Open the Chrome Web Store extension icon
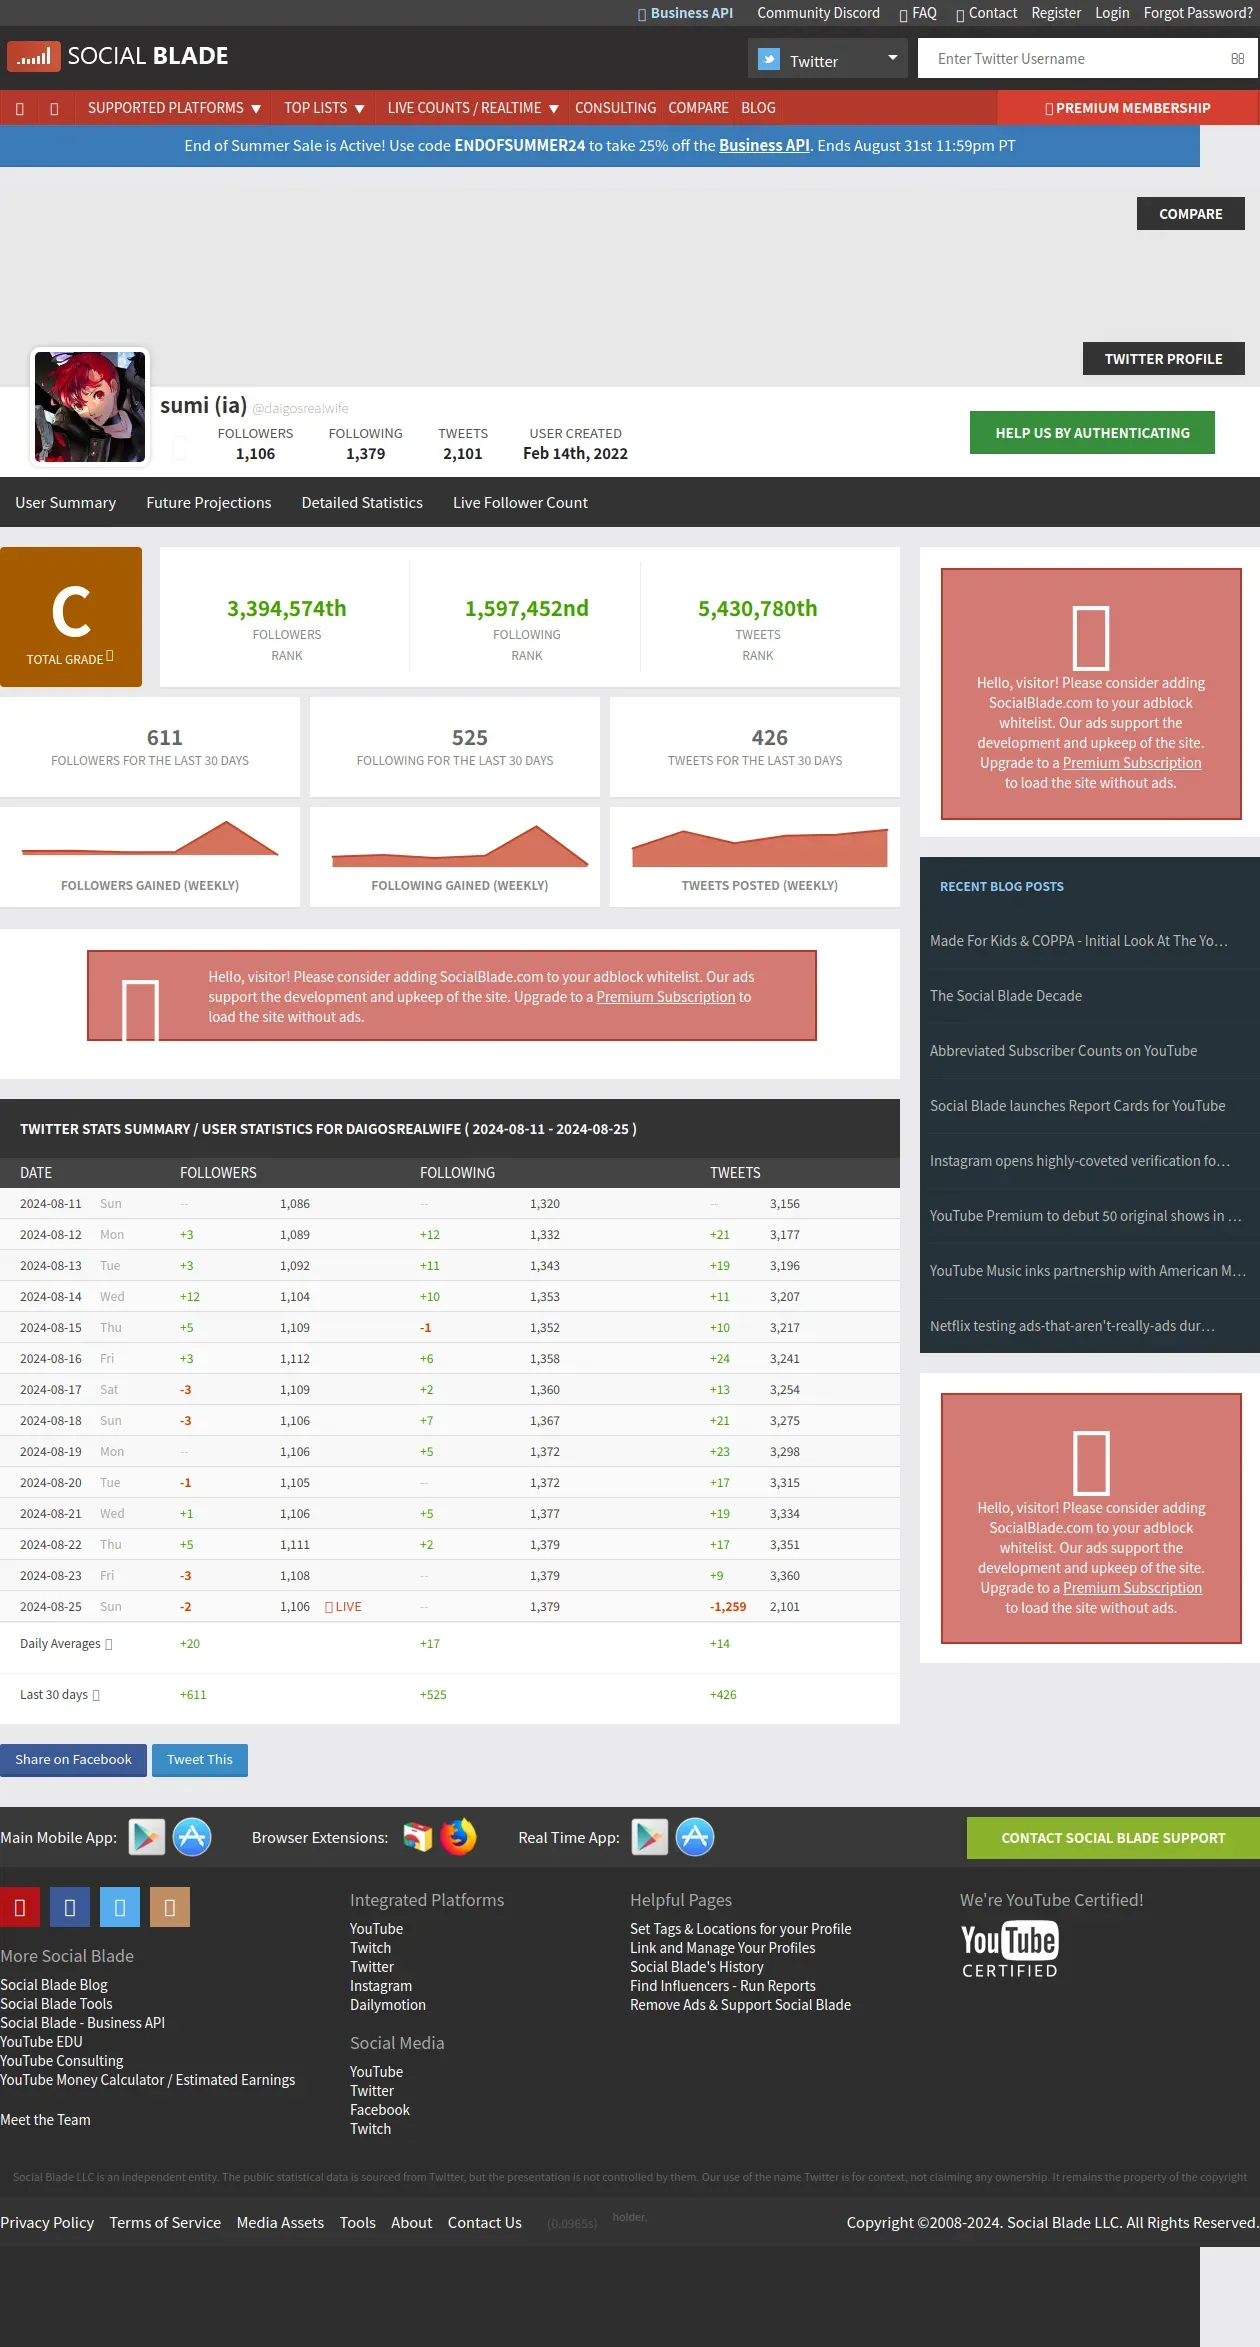 tap(418, 1837)
